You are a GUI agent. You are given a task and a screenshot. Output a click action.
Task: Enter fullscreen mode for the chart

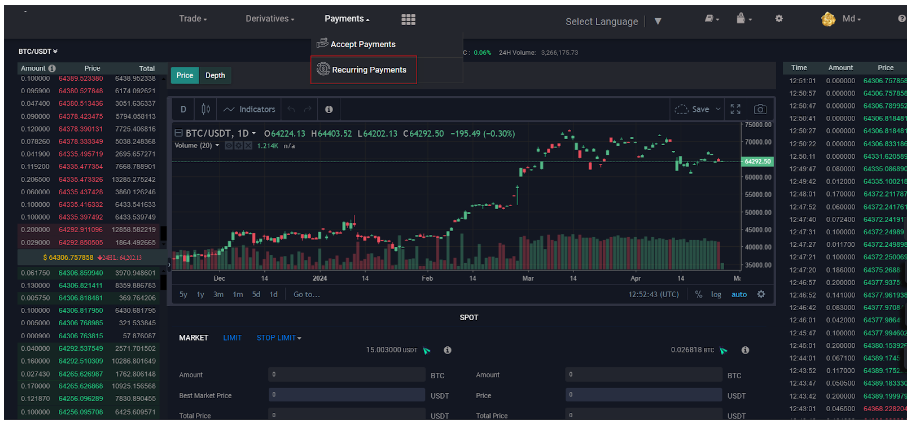(x=735, y=109)
